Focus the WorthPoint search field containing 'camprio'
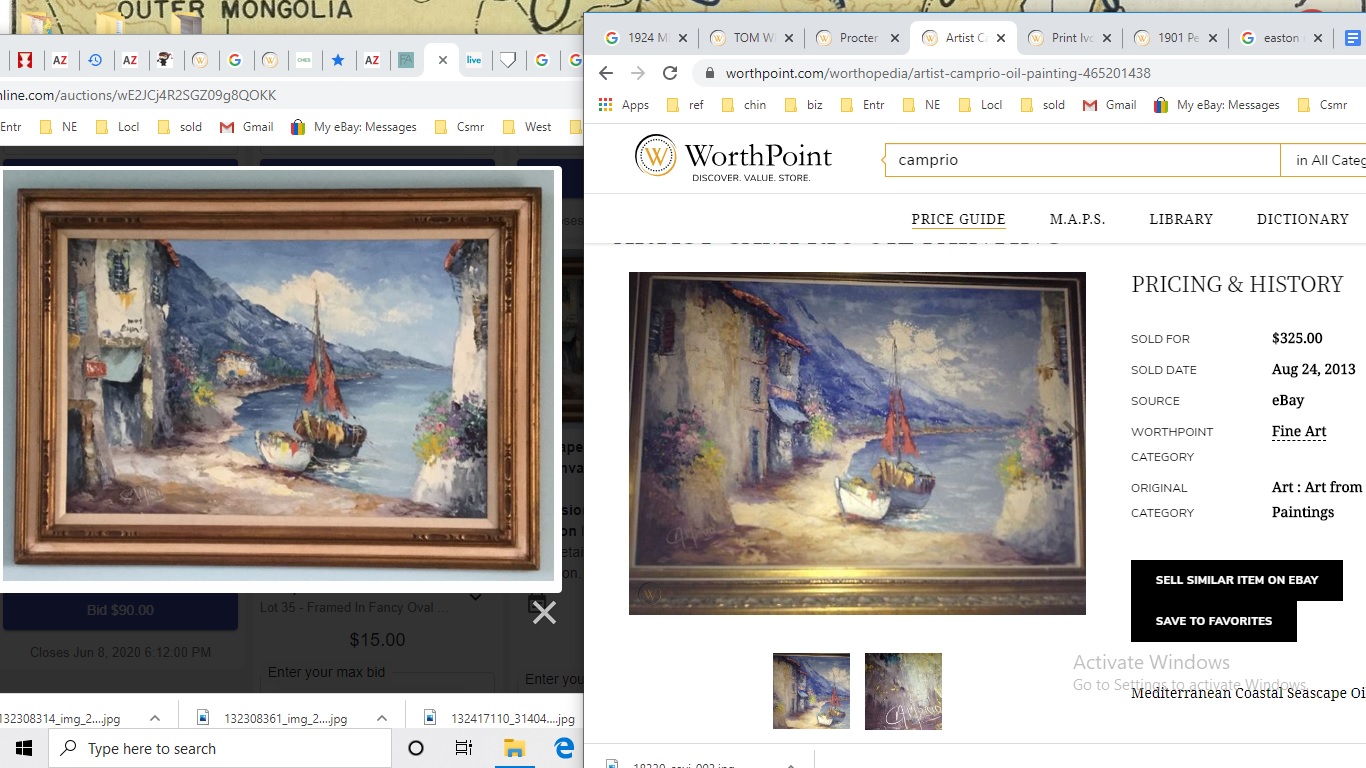Screen dimensions: 1366x768 point(1082,160)
